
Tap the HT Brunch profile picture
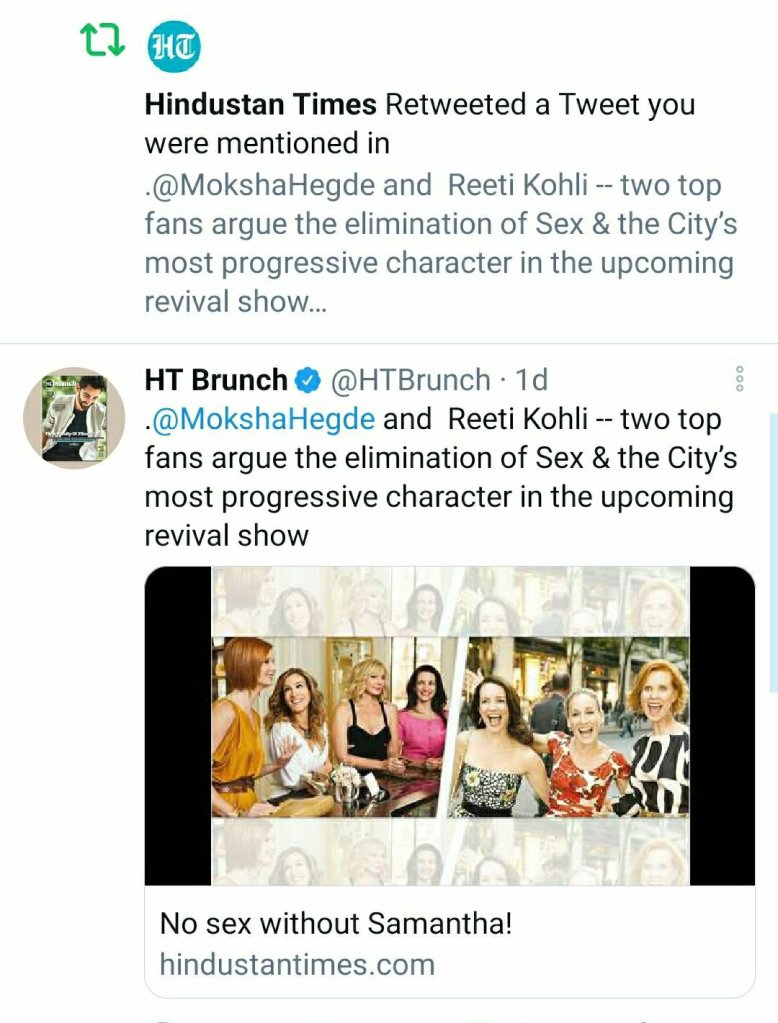pyautogui.click(x=74, y=417)
